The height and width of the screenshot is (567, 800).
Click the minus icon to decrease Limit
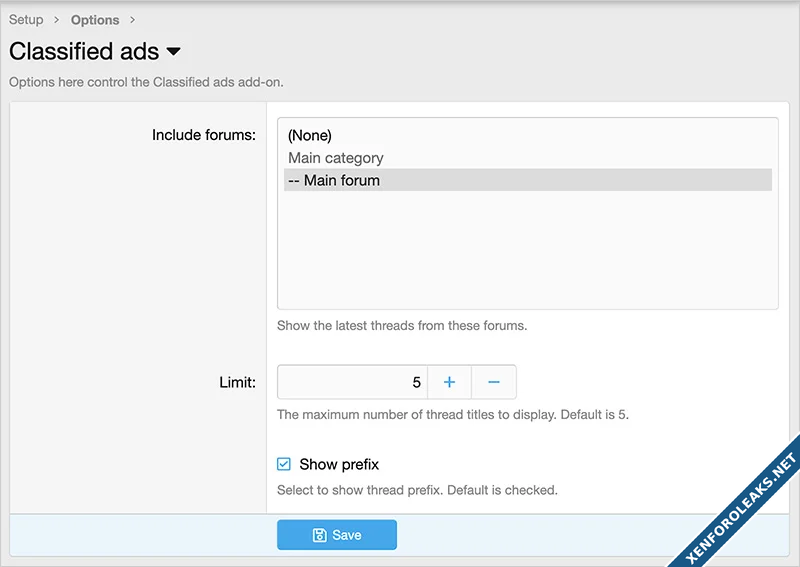click(x=494, y=382)
